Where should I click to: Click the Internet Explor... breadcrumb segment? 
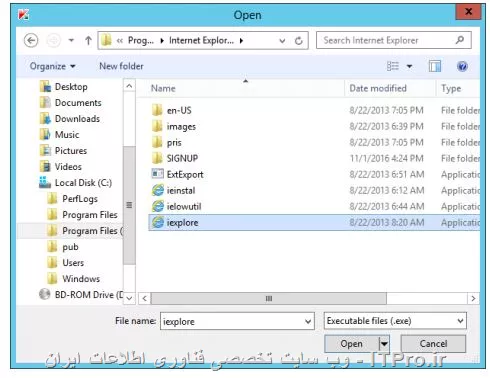(x=201, y=41)
